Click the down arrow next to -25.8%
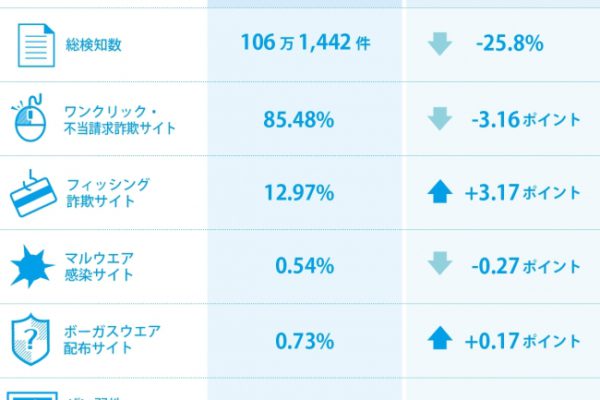The image size is (600, 400). tap(440, 44)
